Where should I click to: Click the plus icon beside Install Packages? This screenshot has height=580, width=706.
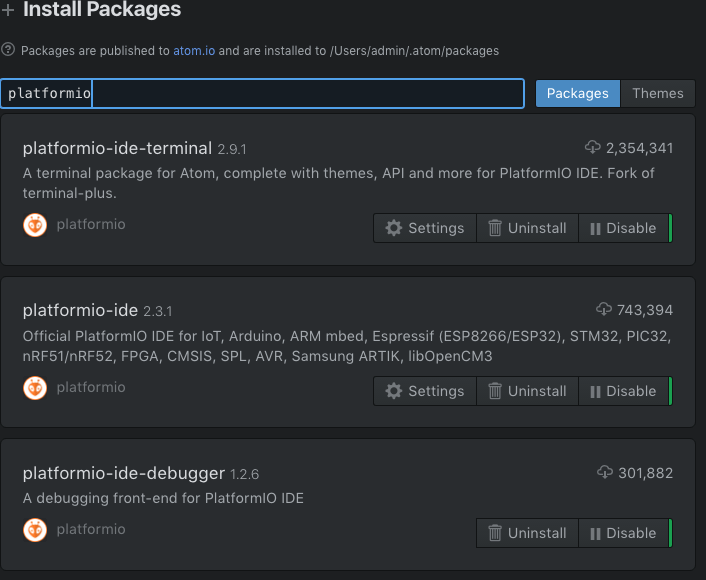coord(8,11)
